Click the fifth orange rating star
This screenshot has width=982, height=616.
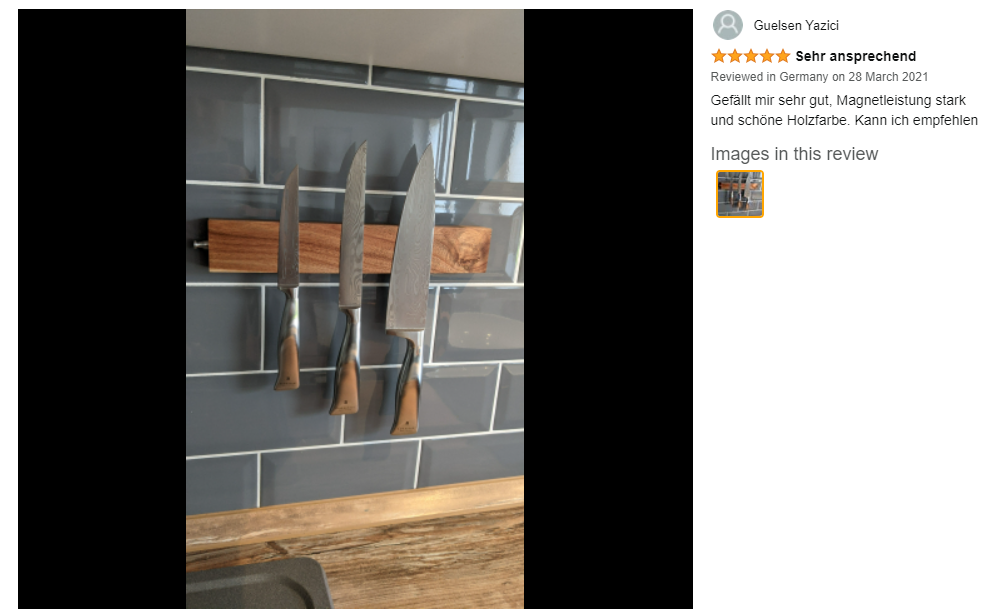click(x=783, y=56)
